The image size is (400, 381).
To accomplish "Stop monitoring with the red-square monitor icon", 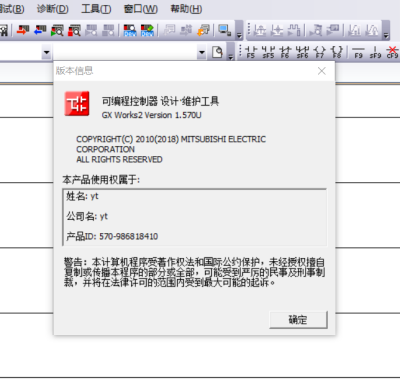I will click(x=74, y=30).
